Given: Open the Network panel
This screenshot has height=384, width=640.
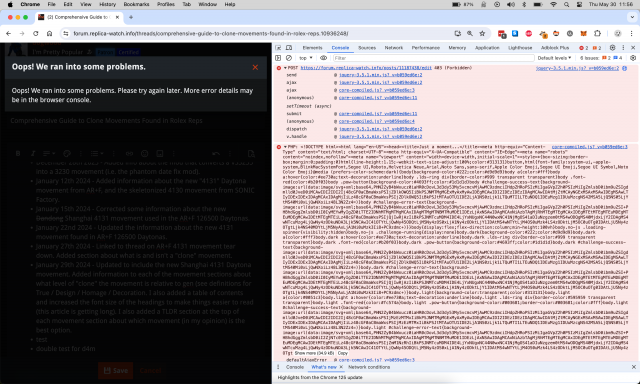Looking at the screenshot, I should point(393,48).
